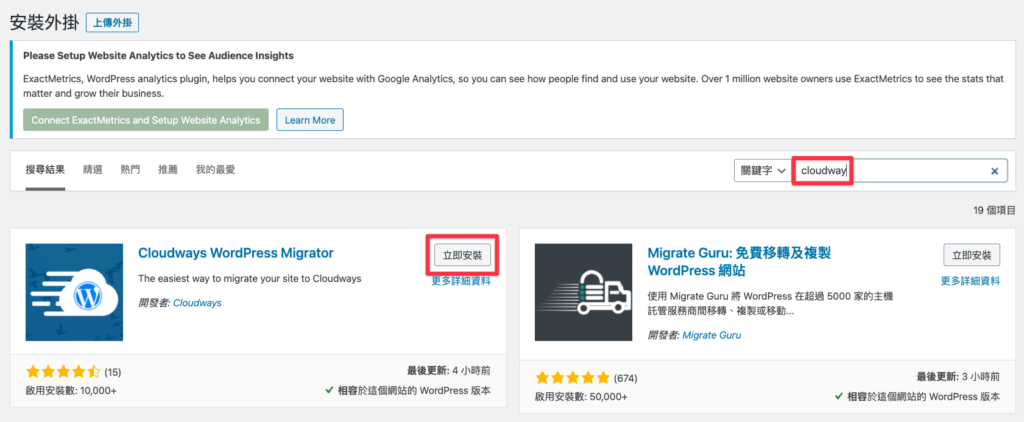Click the Migrate Guru developer link
Image resolution: width=1024 pixels, height=422 pixels.
[x=712, y=335]
